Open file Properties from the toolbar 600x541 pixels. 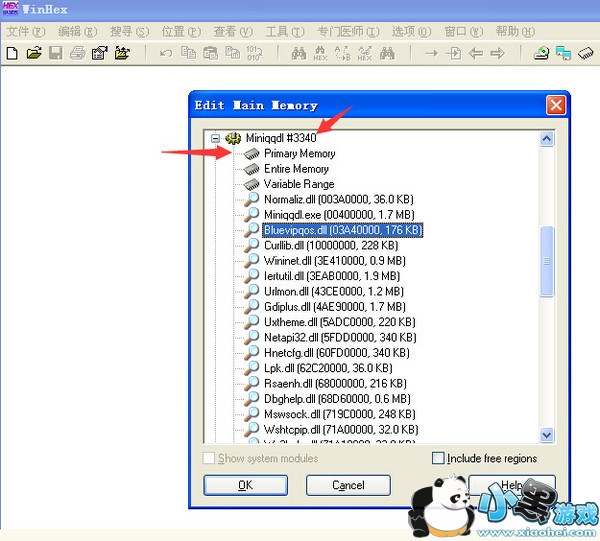pos(99,53)
